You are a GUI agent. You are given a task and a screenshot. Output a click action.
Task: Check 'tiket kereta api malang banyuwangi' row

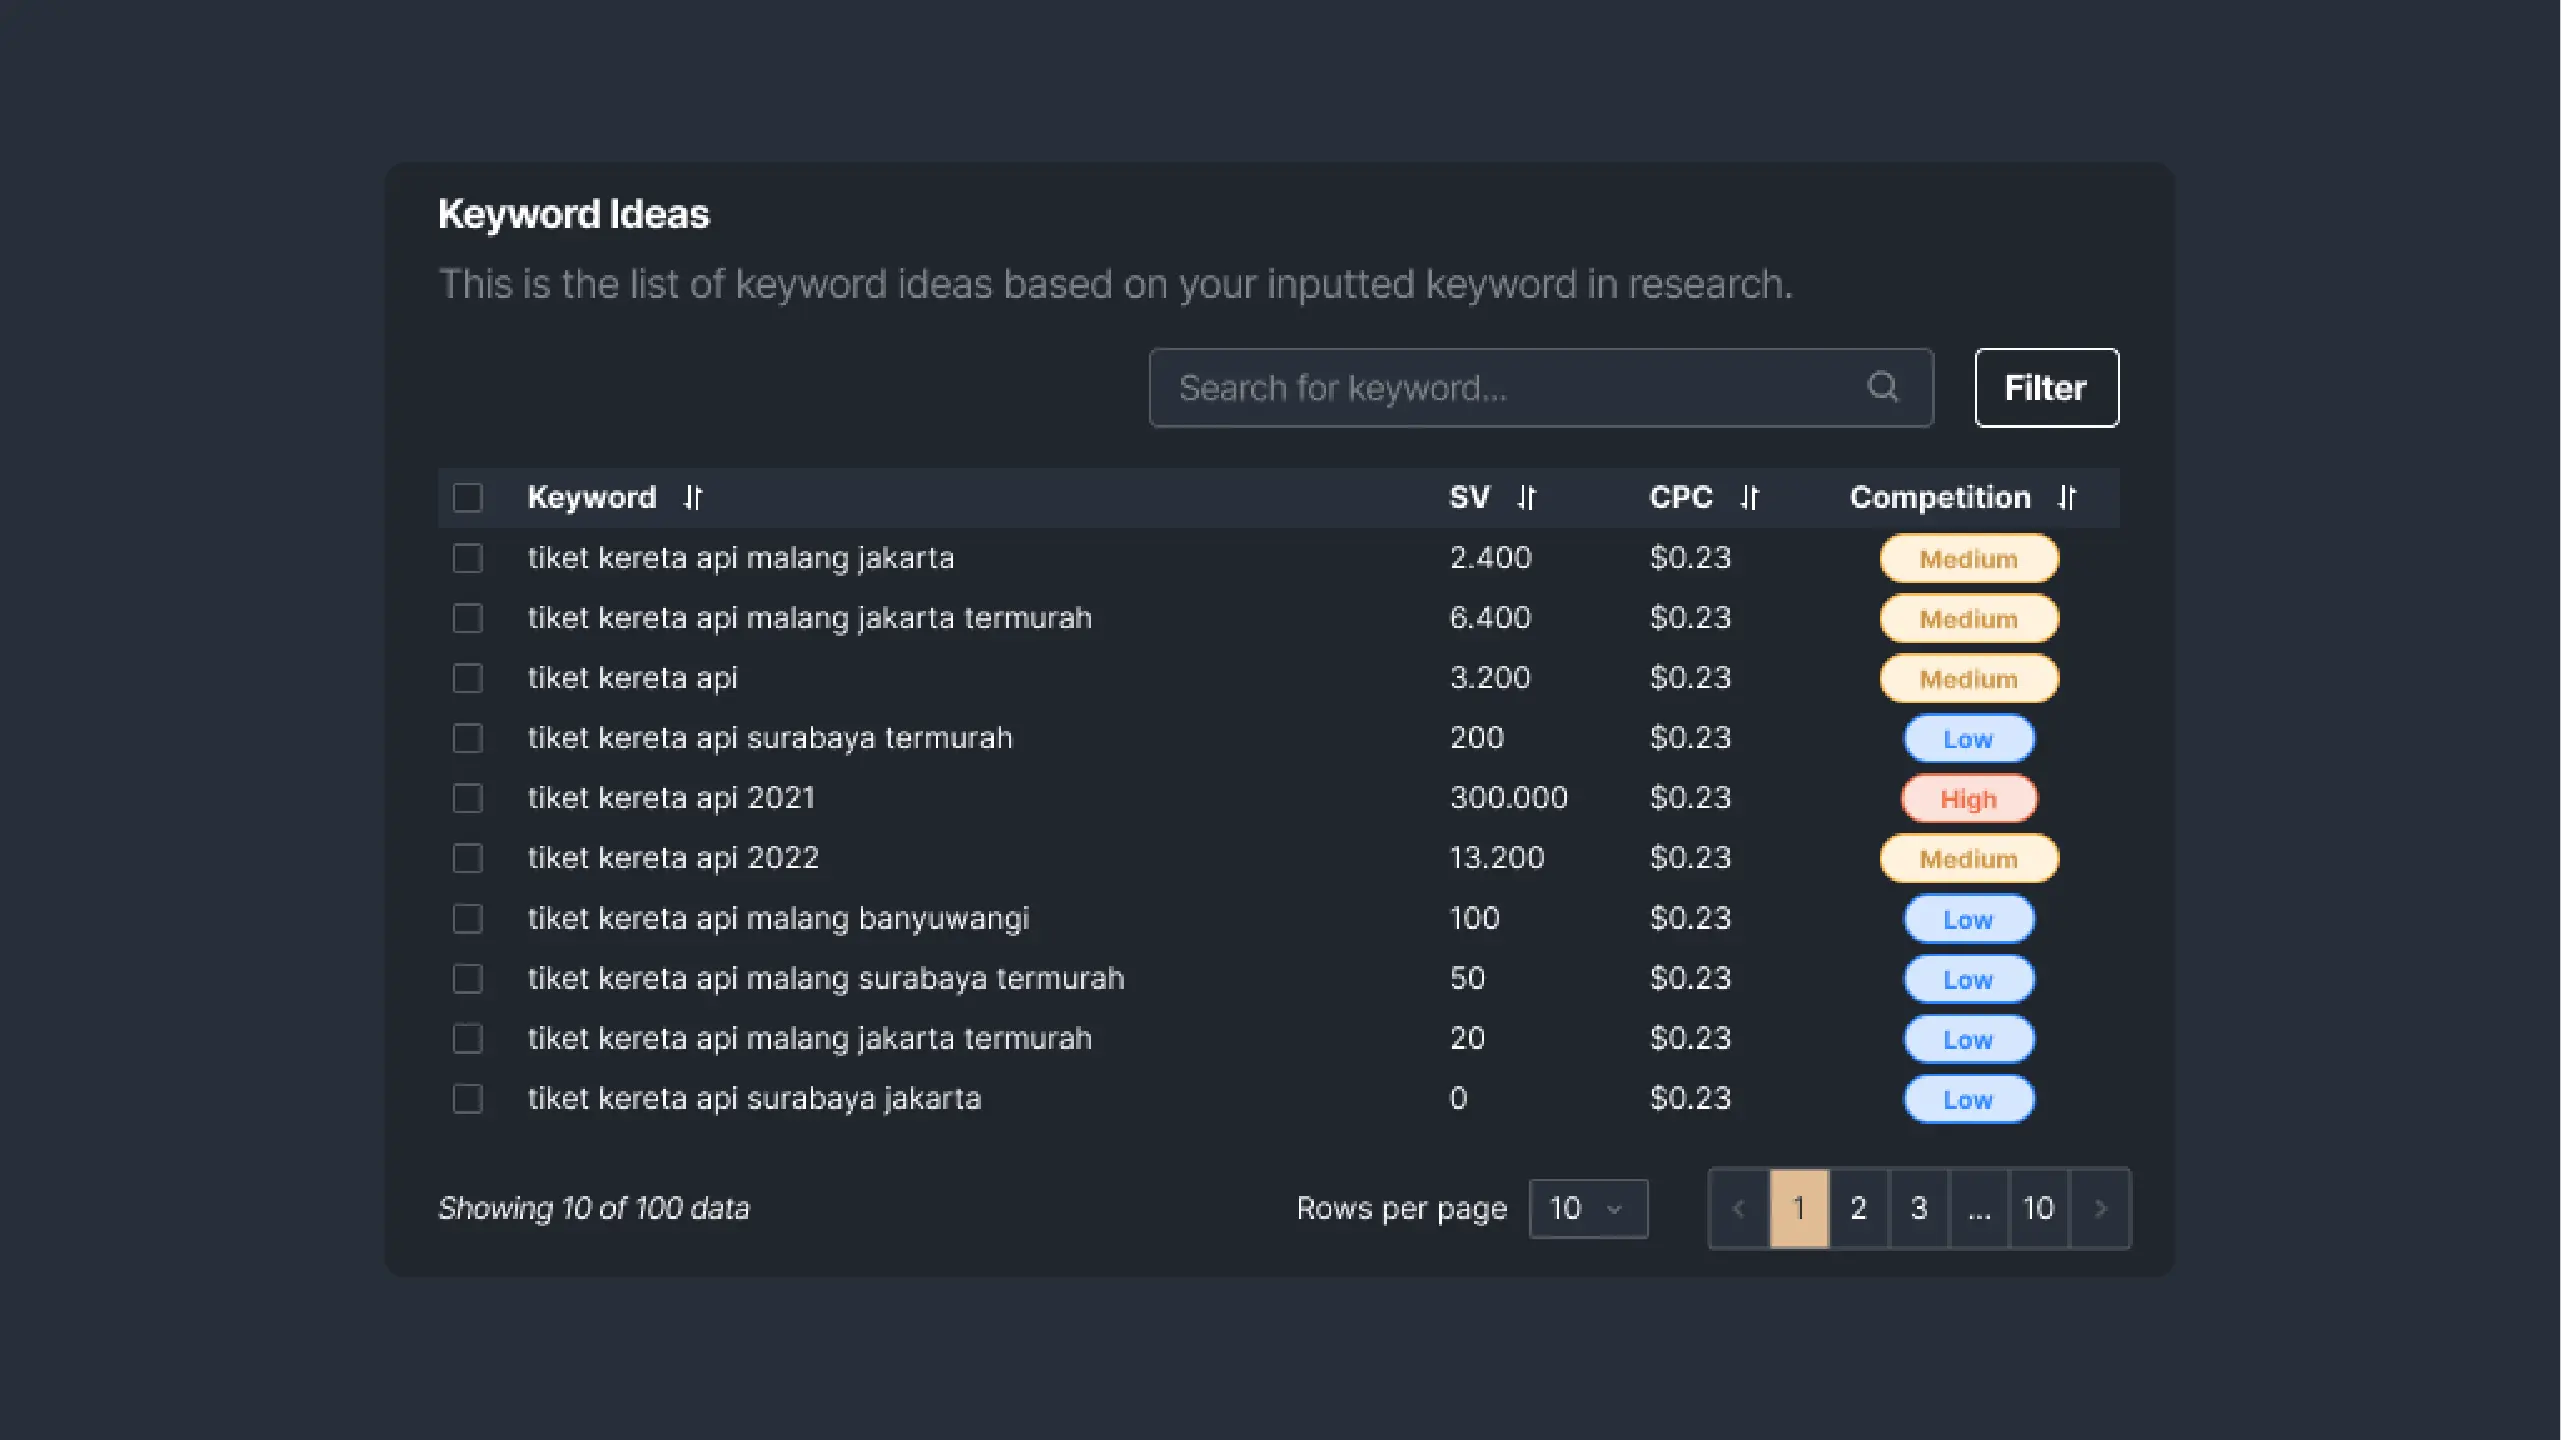468,918
